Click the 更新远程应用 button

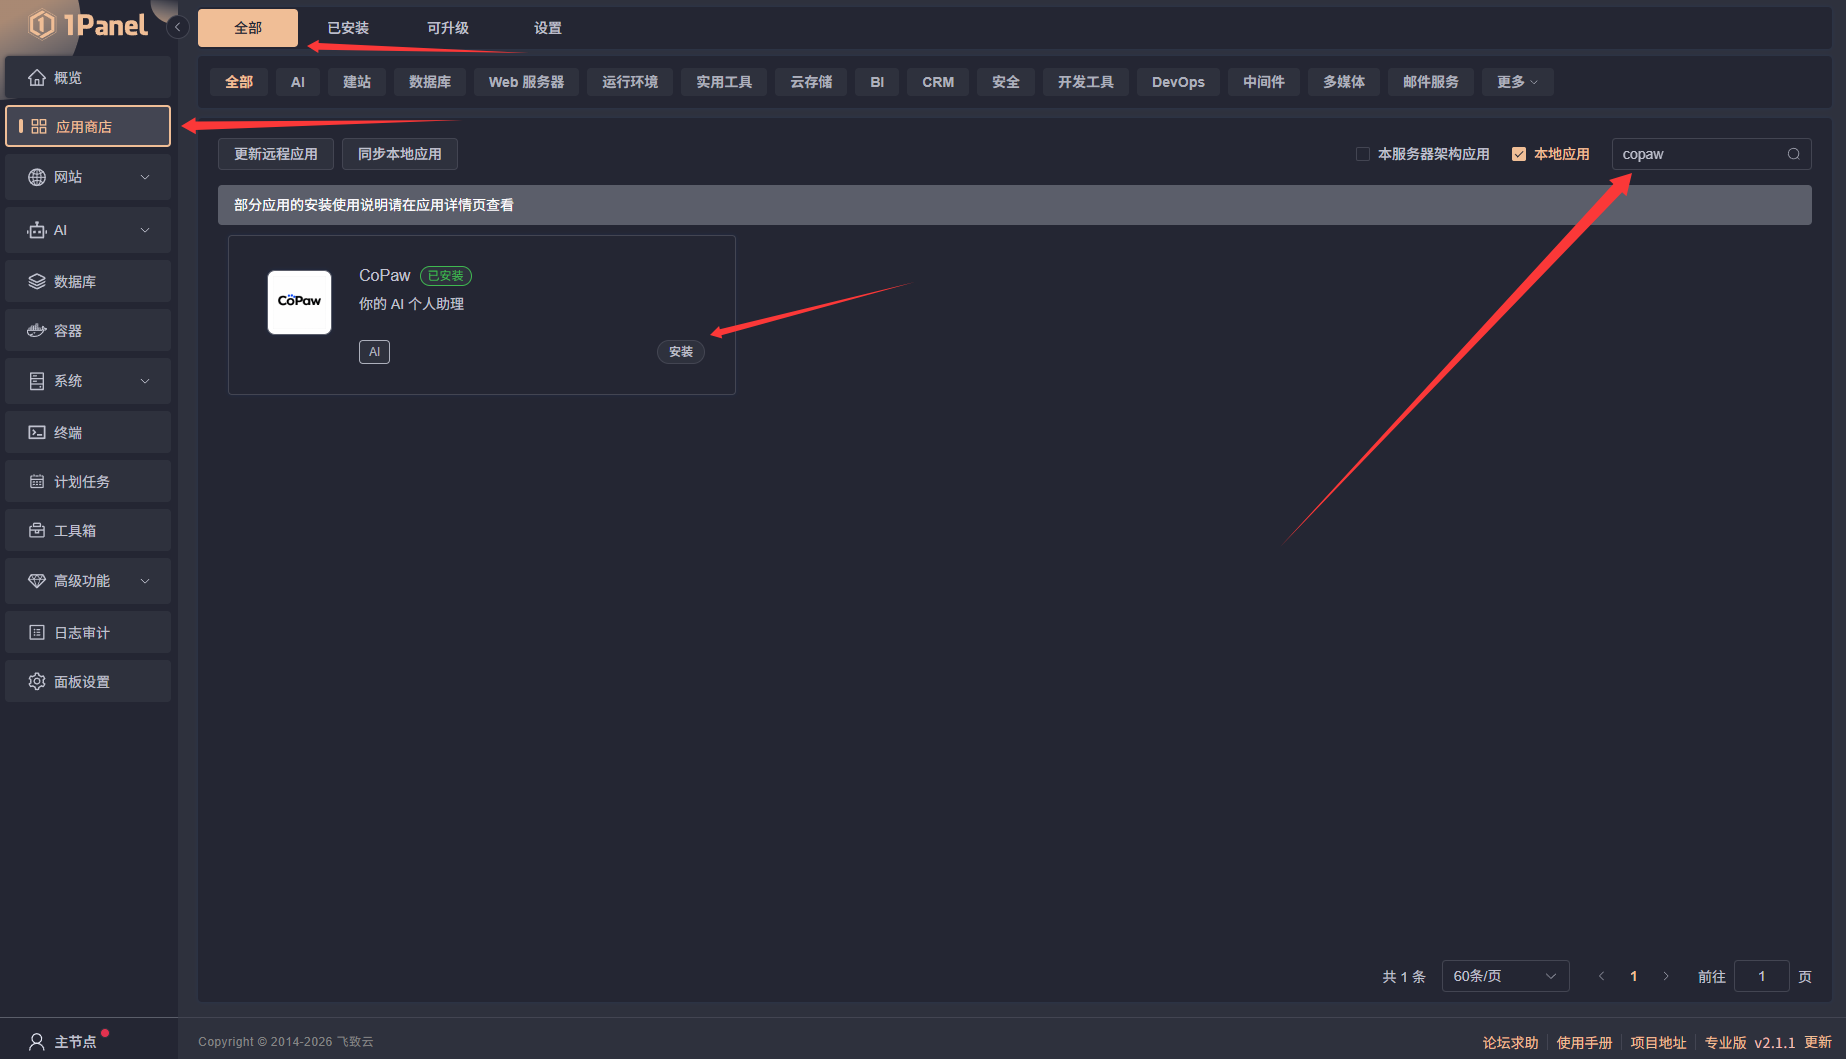(x=276, y=154)
